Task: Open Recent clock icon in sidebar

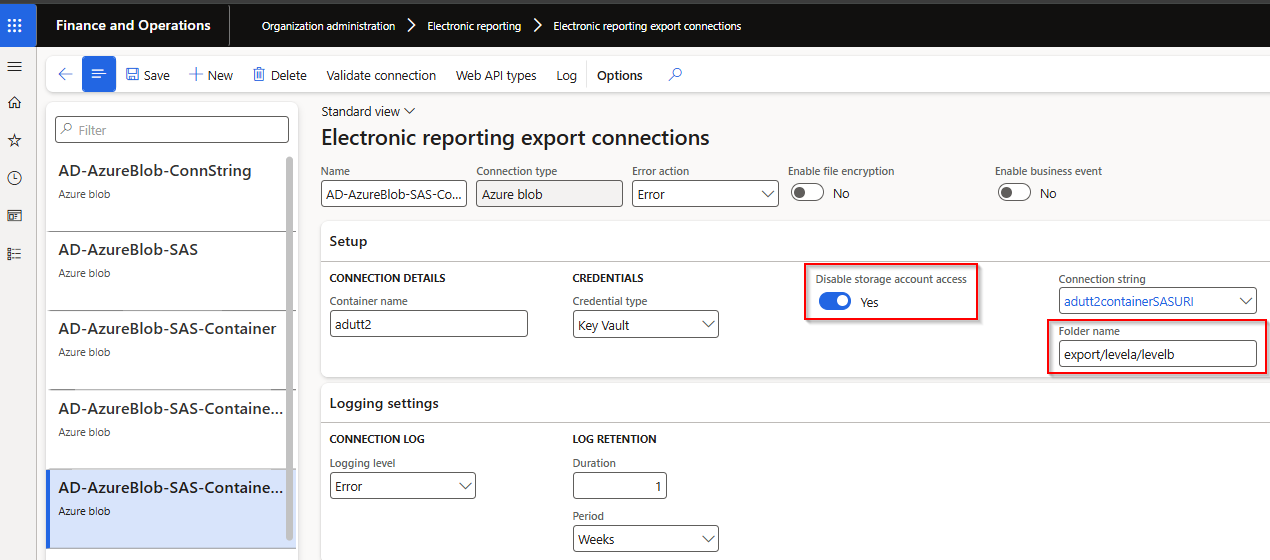Action: coord(15,178)
